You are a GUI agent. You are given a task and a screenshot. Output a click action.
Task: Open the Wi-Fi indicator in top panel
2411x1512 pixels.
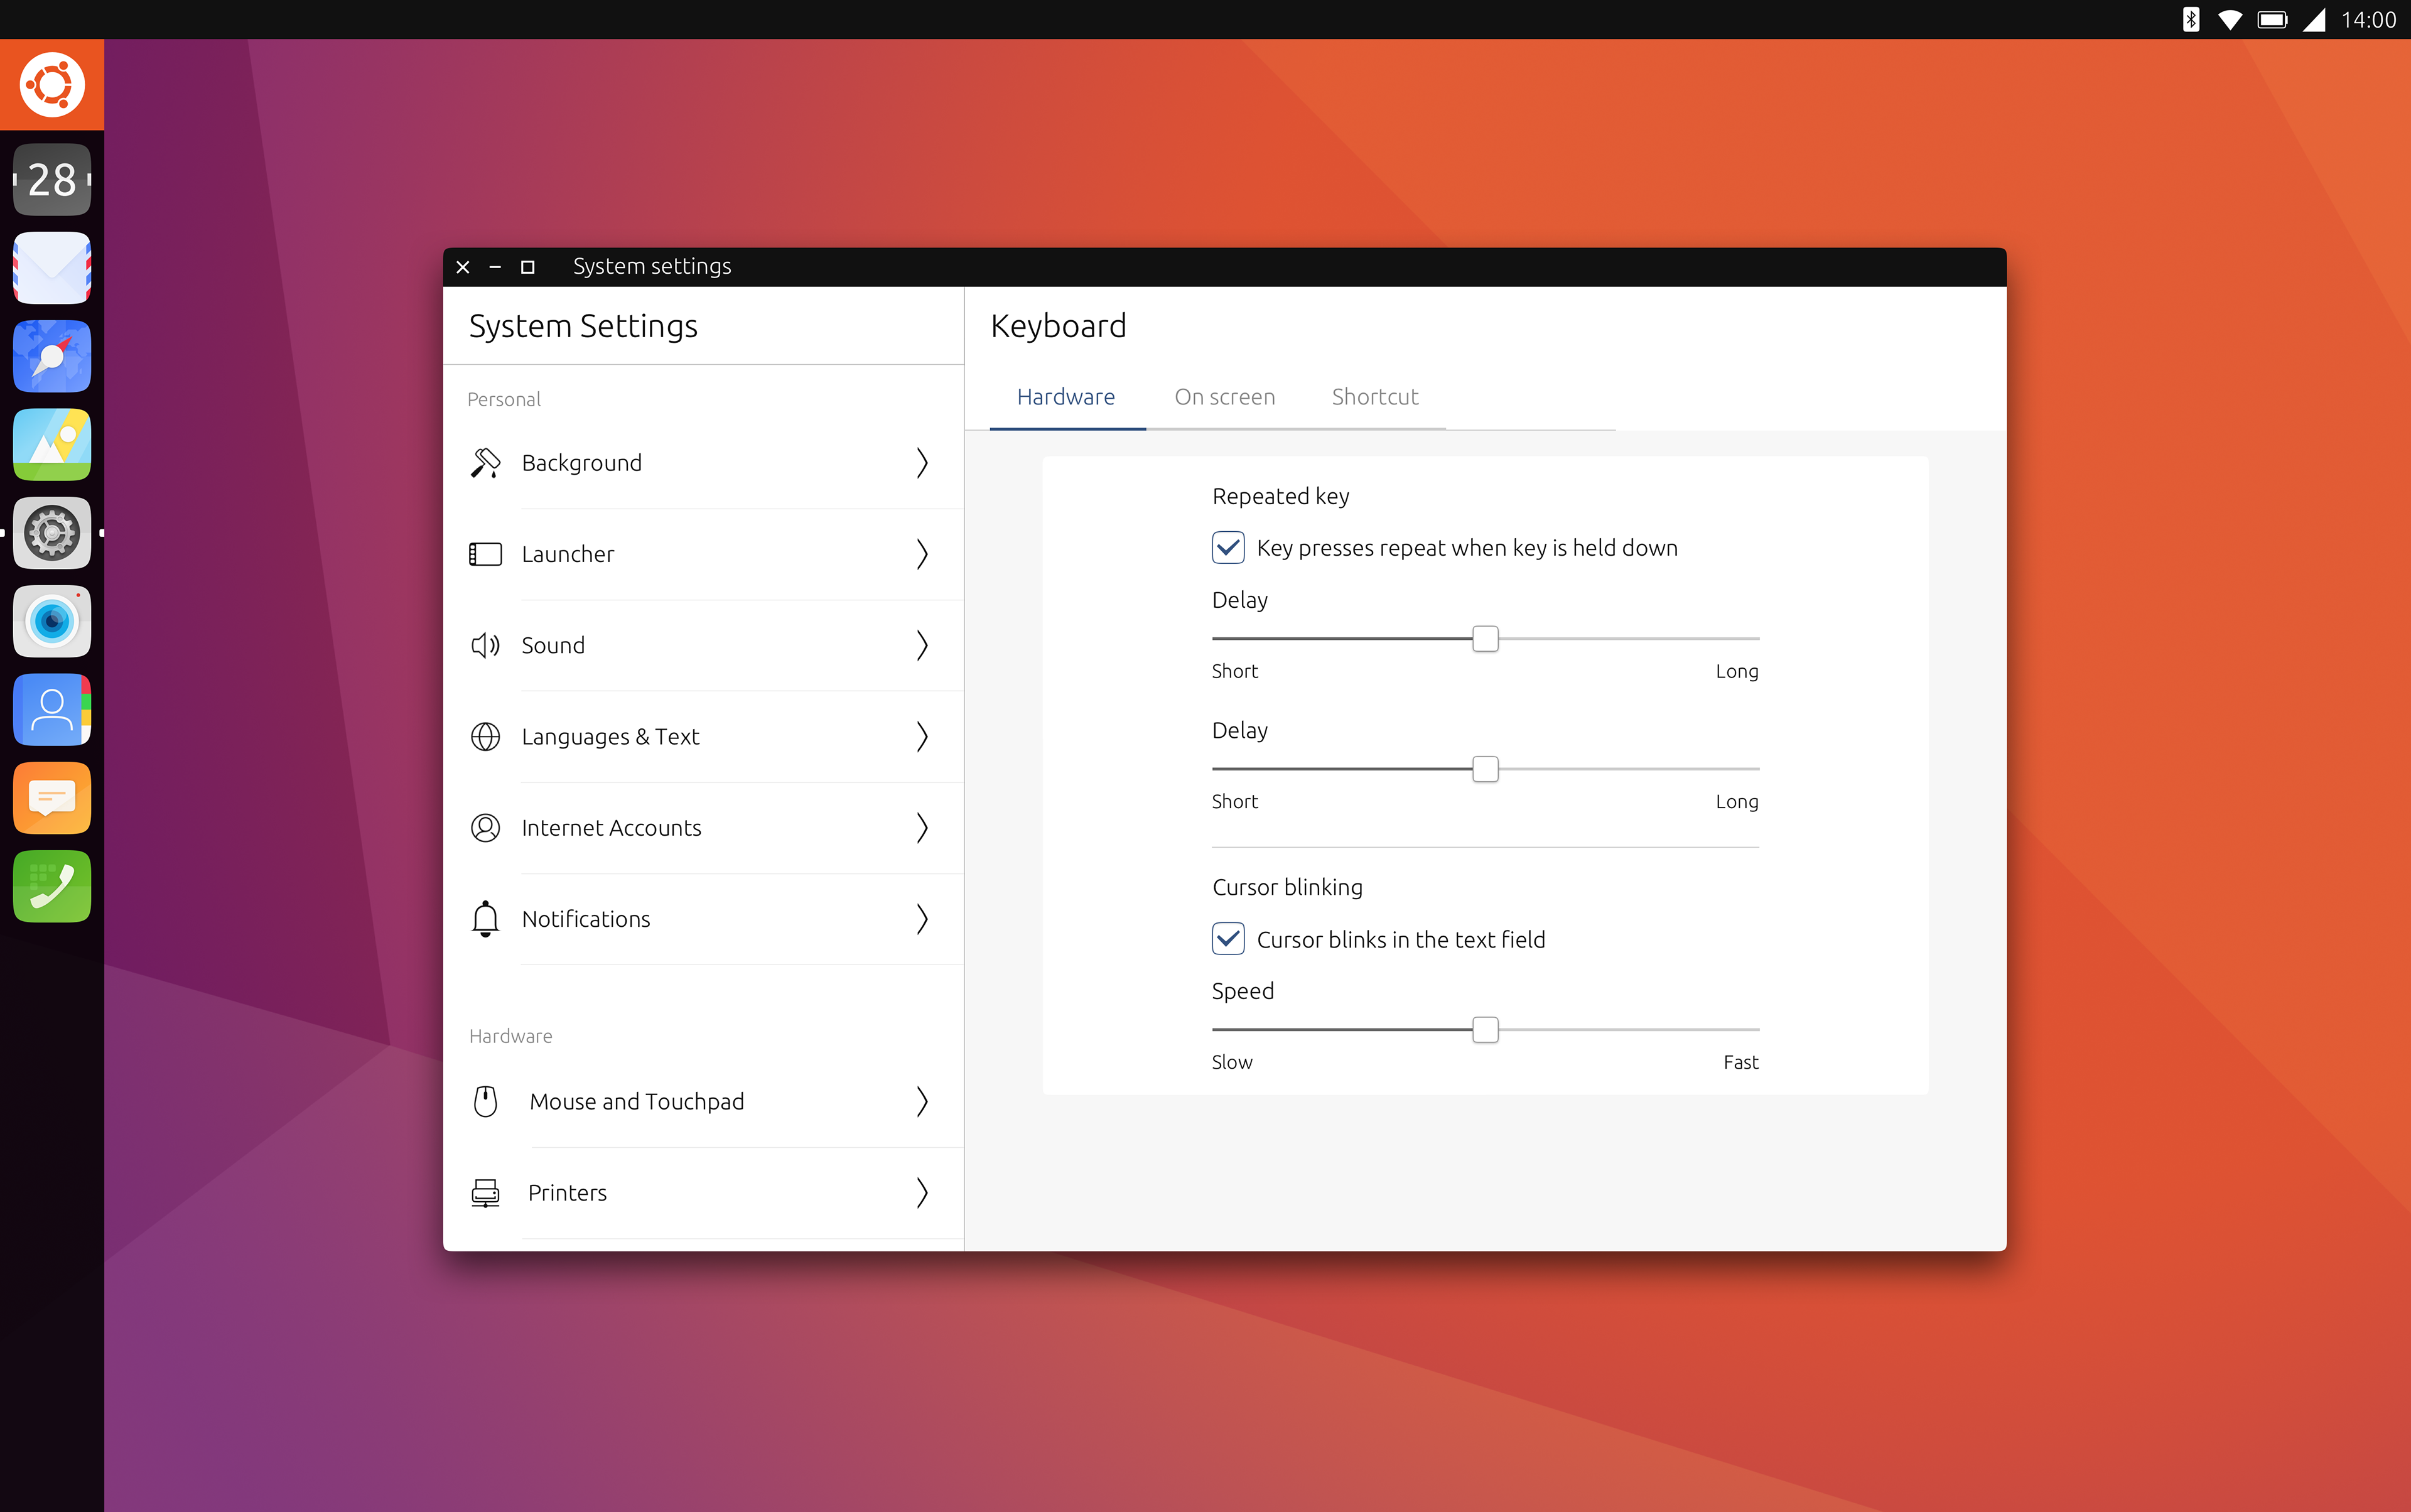(2230, 20)
